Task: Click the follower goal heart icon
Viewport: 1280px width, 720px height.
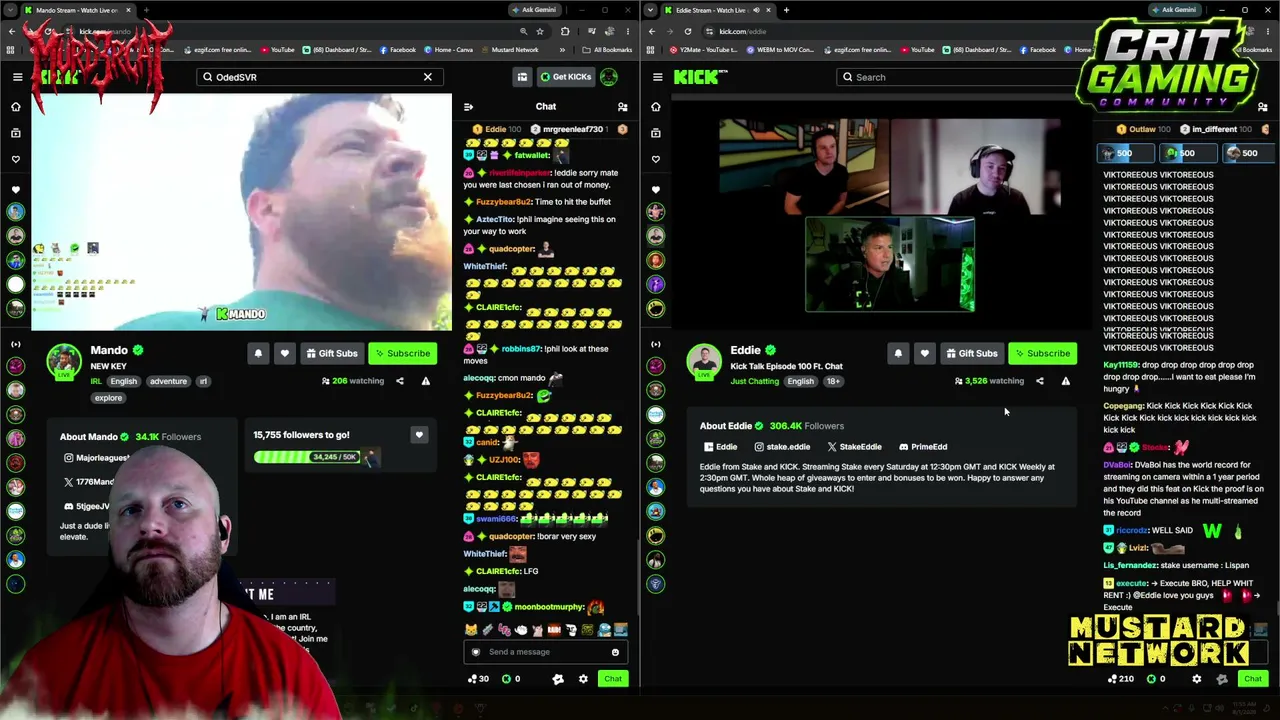Action: tap(419, 435)
